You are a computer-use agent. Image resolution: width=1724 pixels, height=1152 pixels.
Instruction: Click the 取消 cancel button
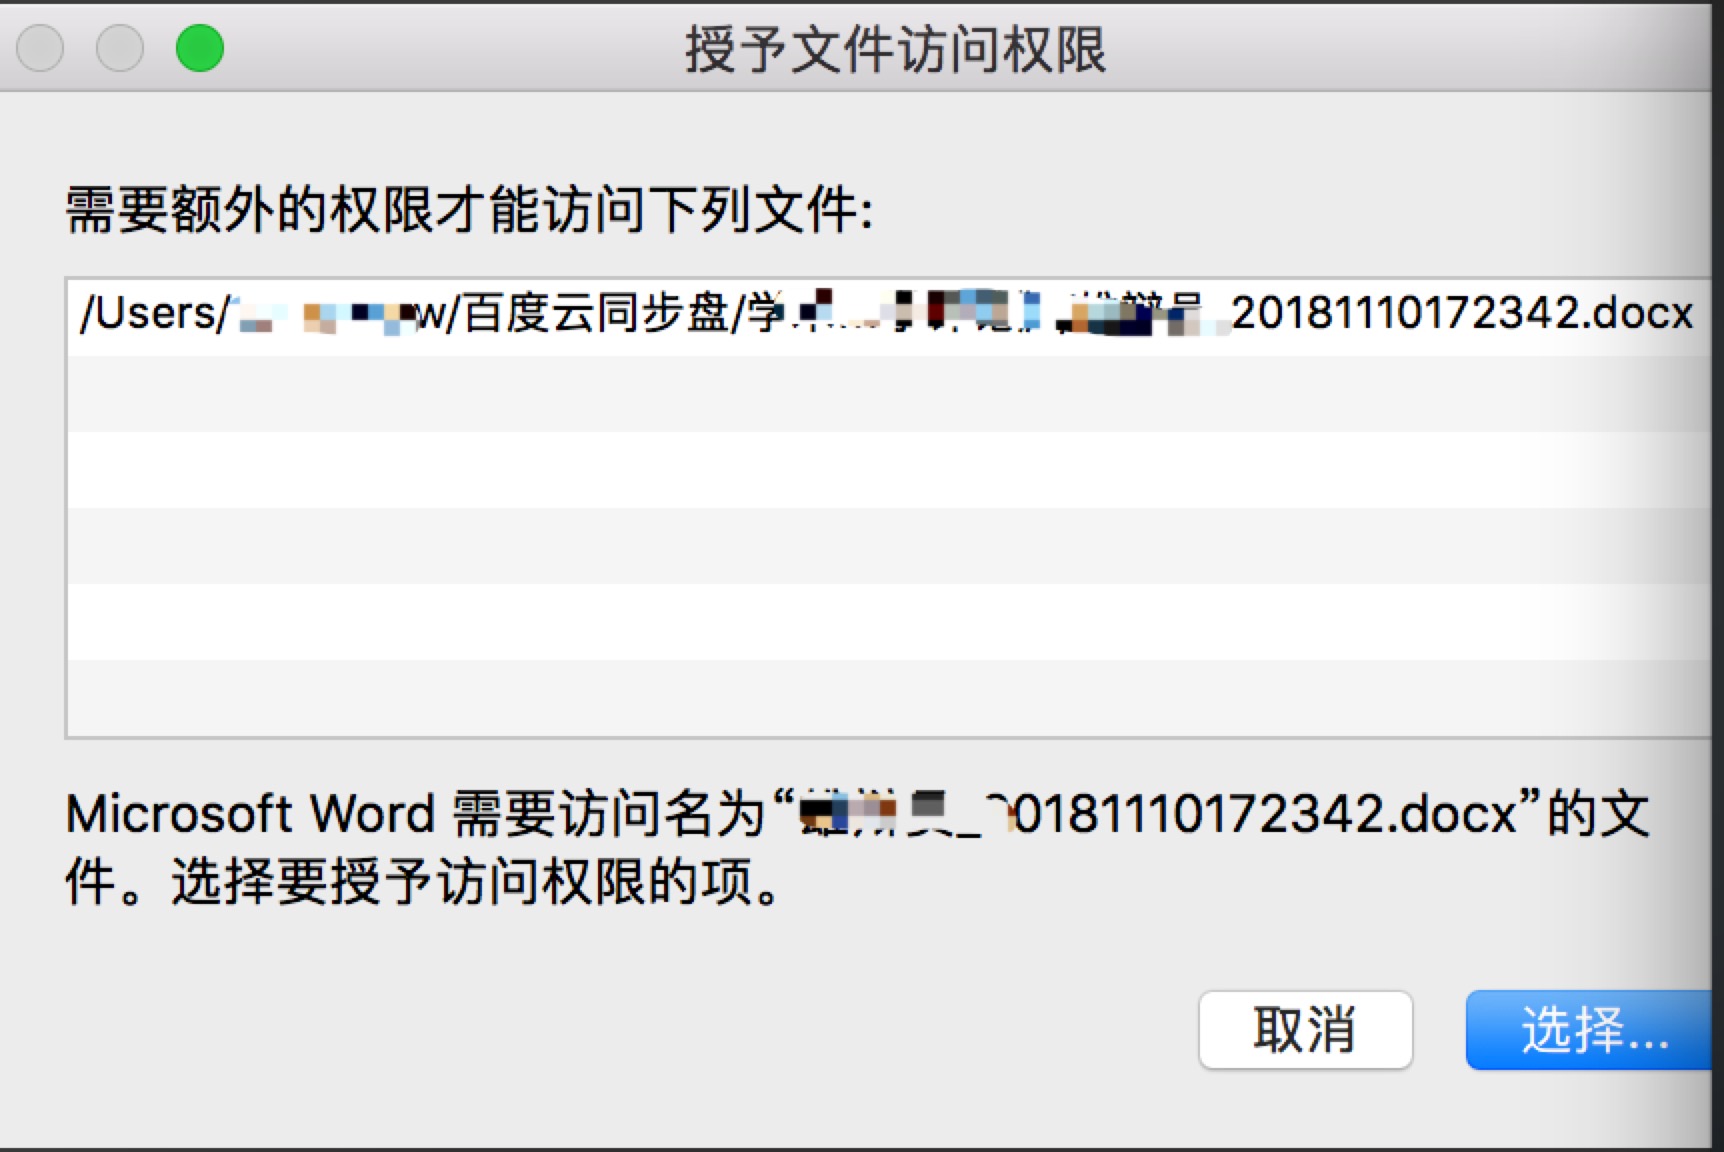[1305, 1030]
